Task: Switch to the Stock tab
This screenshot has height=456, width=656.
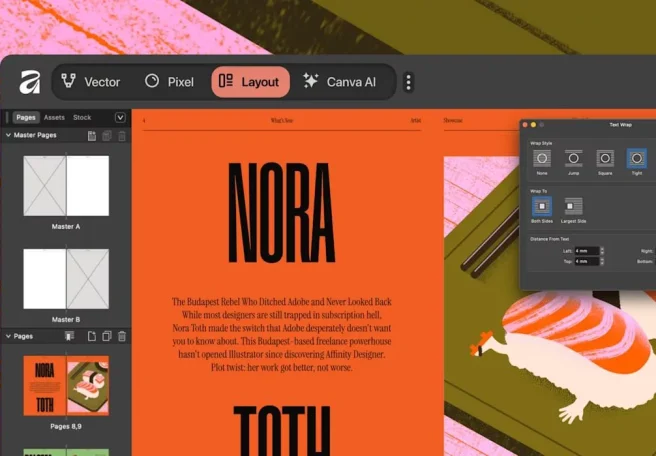Action: pyautogui.click(x=82, y=118)
